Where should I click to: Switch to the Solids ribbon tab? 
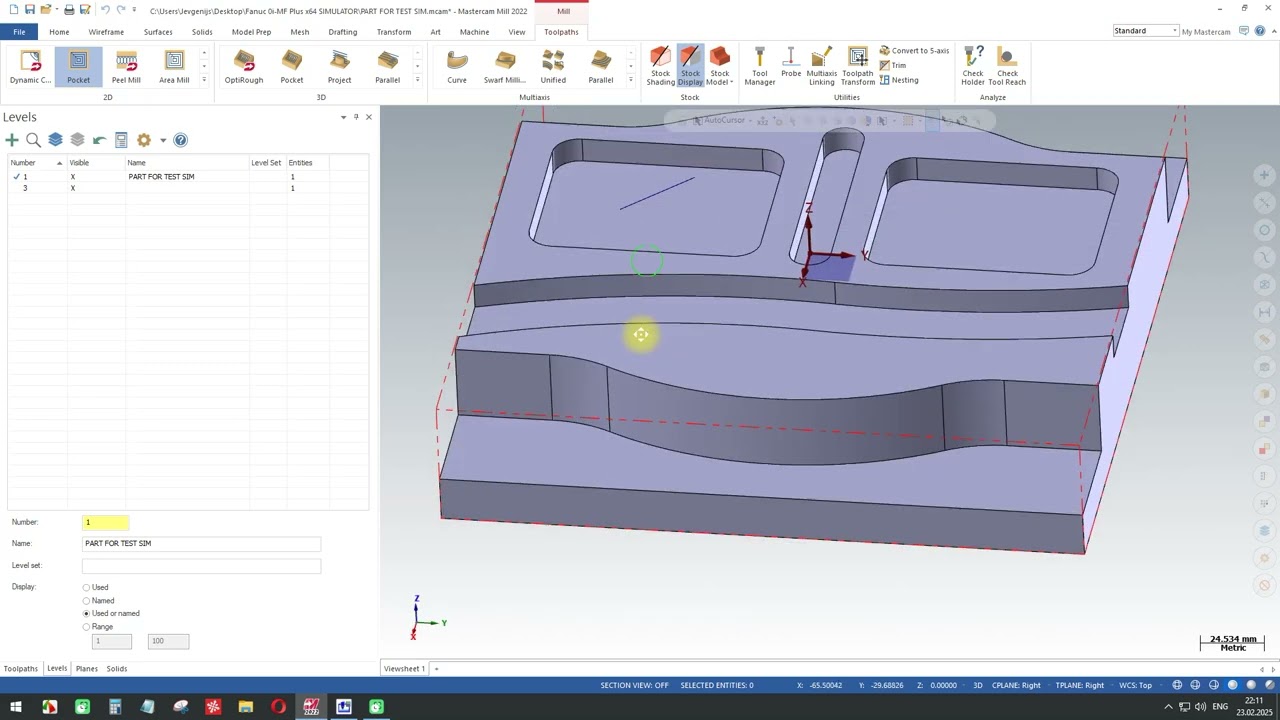(x=202, y=32)
